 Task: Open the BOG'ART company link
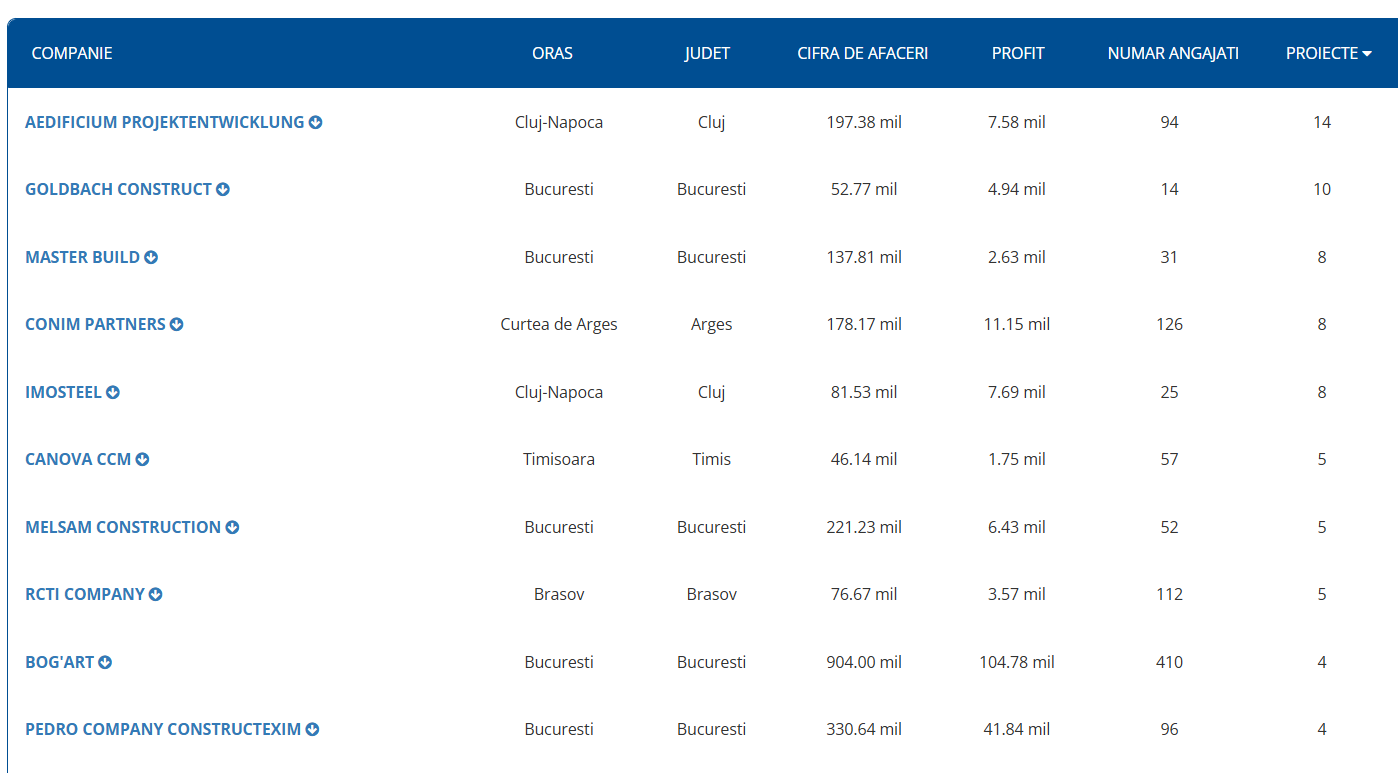[x=59, y=662]
